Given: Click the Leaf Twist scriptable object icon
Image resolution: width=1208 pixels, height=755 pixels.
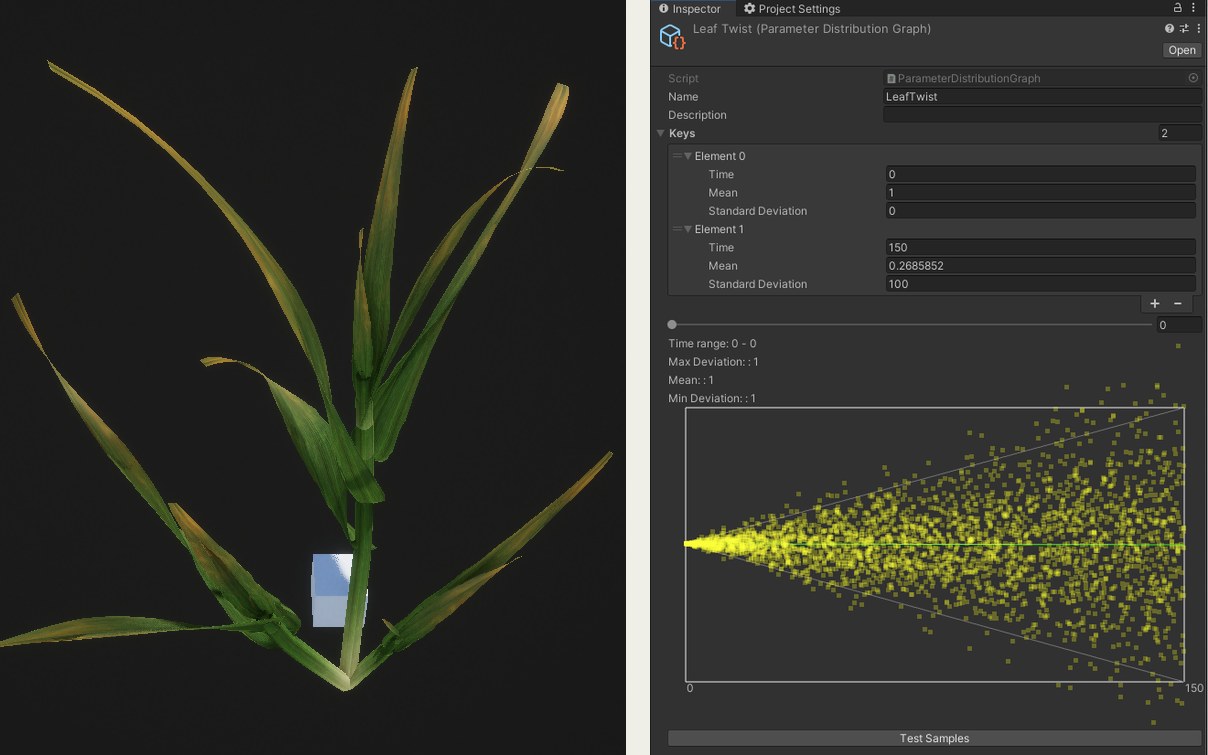Looking at the screenshot, I should pyautogui.click(x=672, y=37).
